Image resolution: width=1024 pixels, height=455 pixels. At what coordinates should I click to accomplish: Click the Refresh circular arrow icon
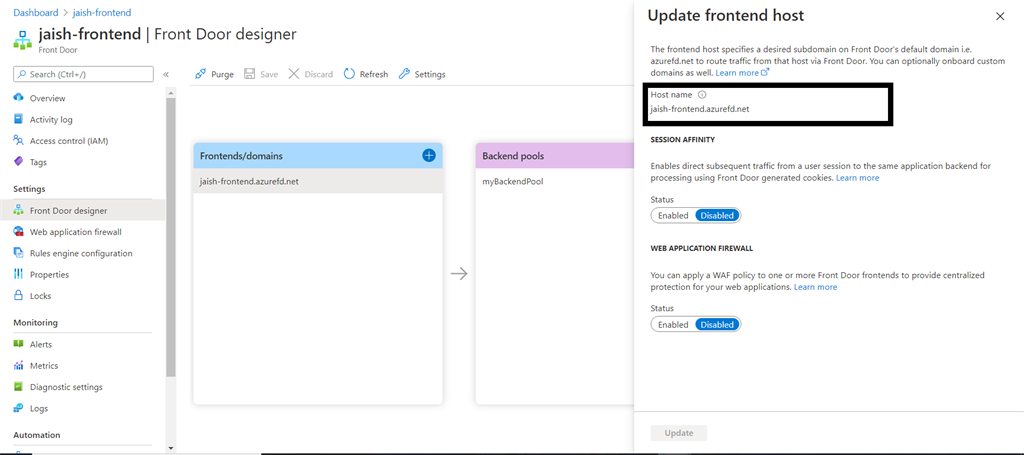tap(349, 74)
